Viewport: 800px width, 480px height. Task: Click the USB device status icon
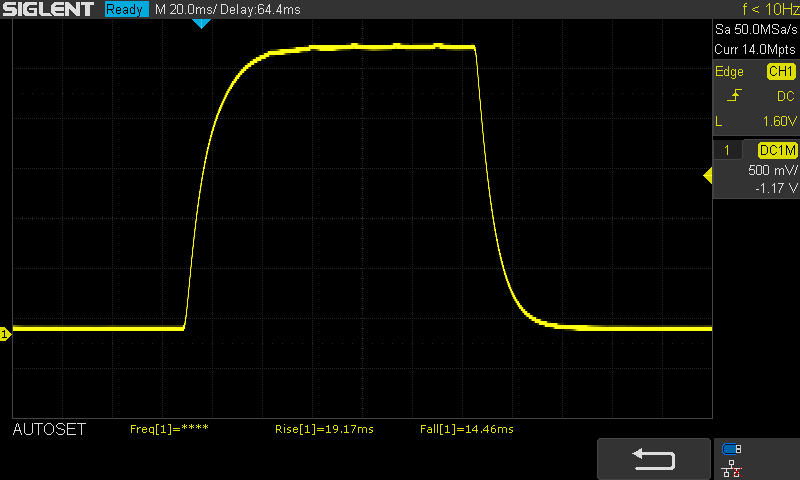[x=732, y=449]
